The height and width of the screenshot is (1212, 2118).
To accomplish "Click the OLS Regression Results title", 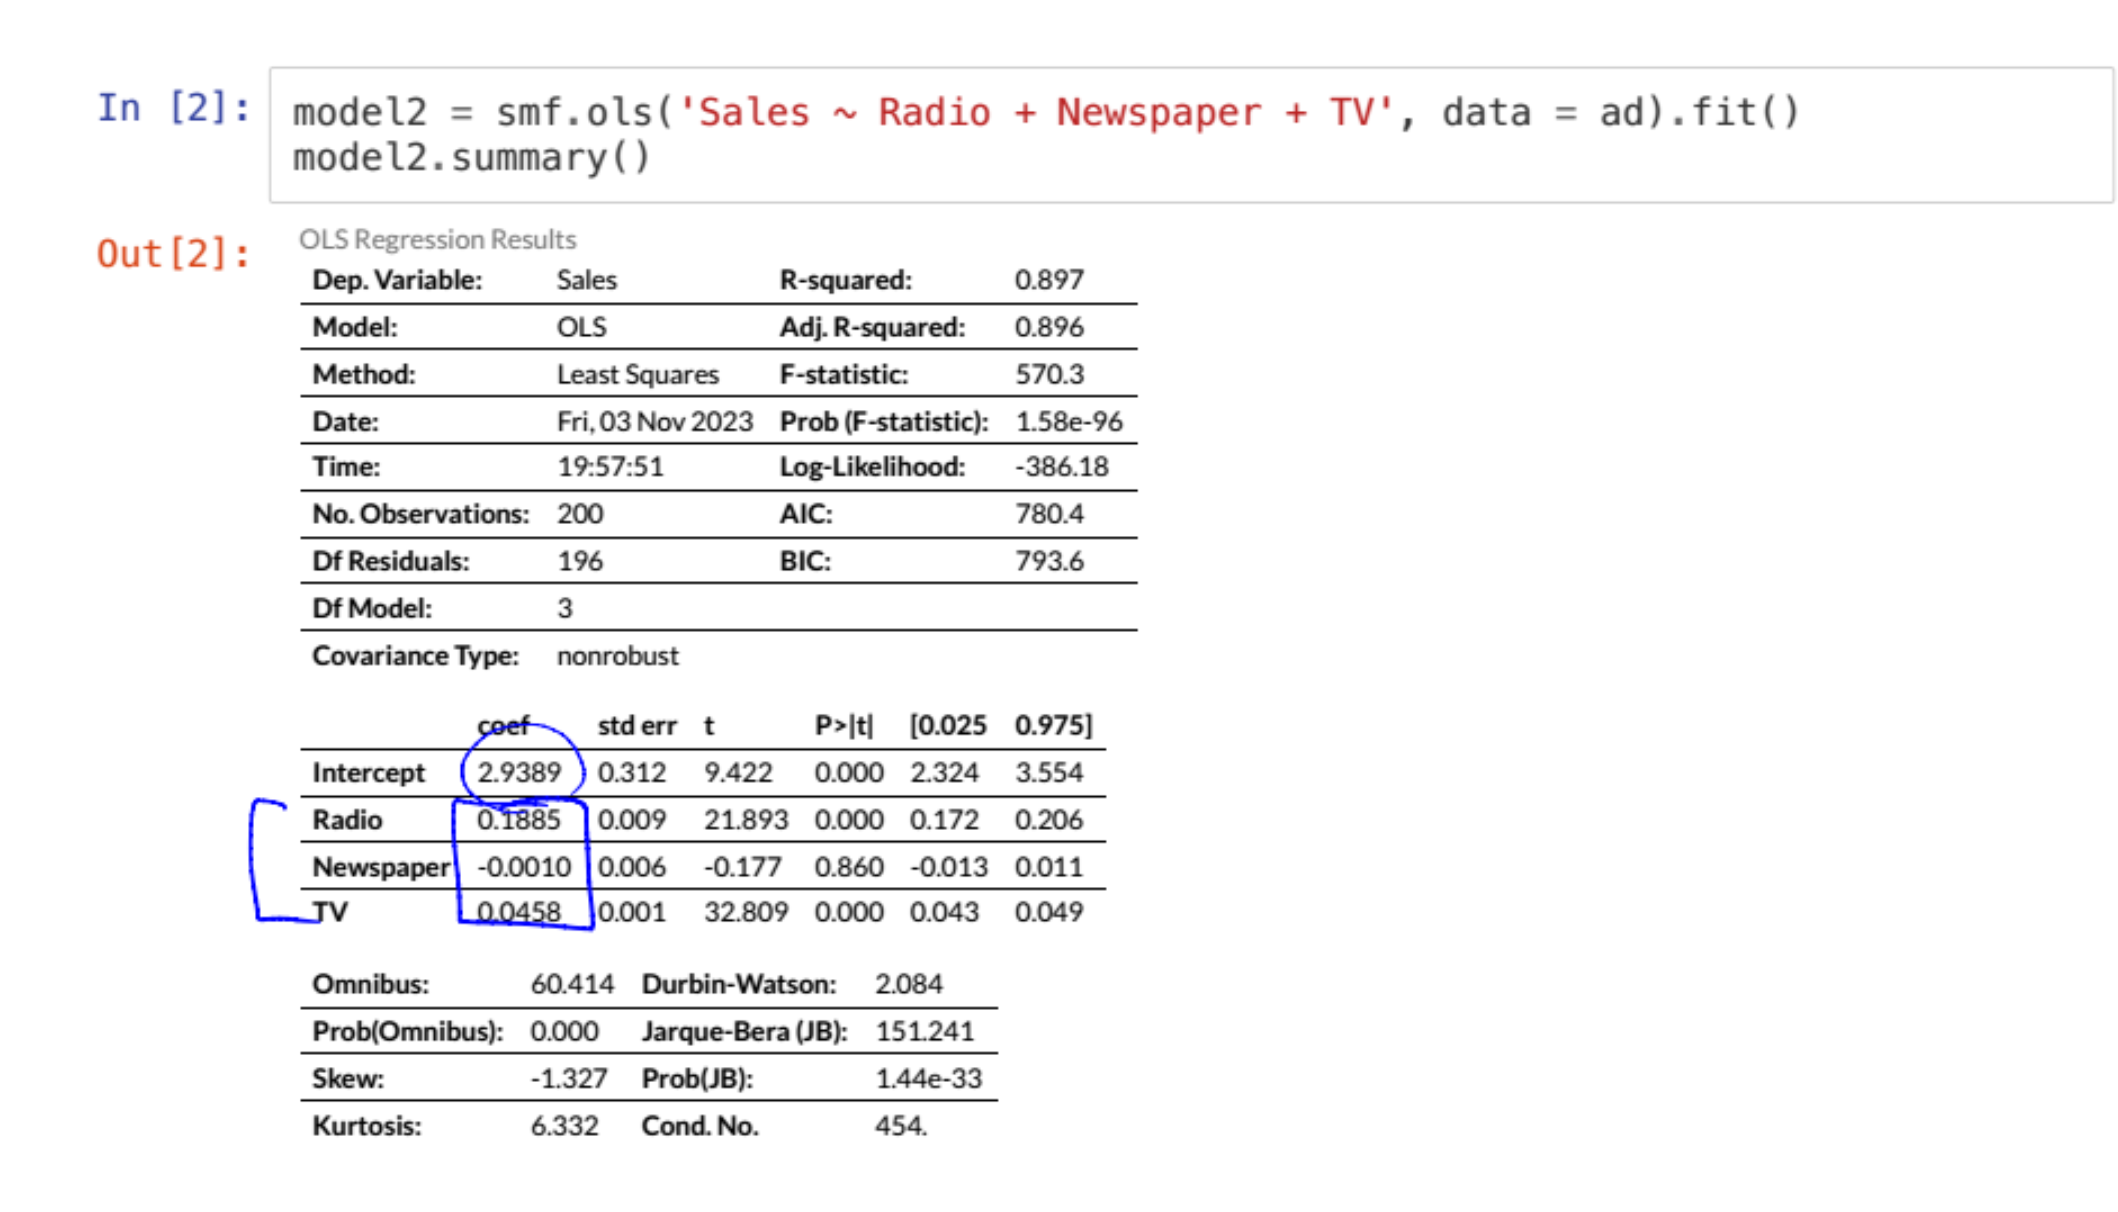I will pos(437,240).
